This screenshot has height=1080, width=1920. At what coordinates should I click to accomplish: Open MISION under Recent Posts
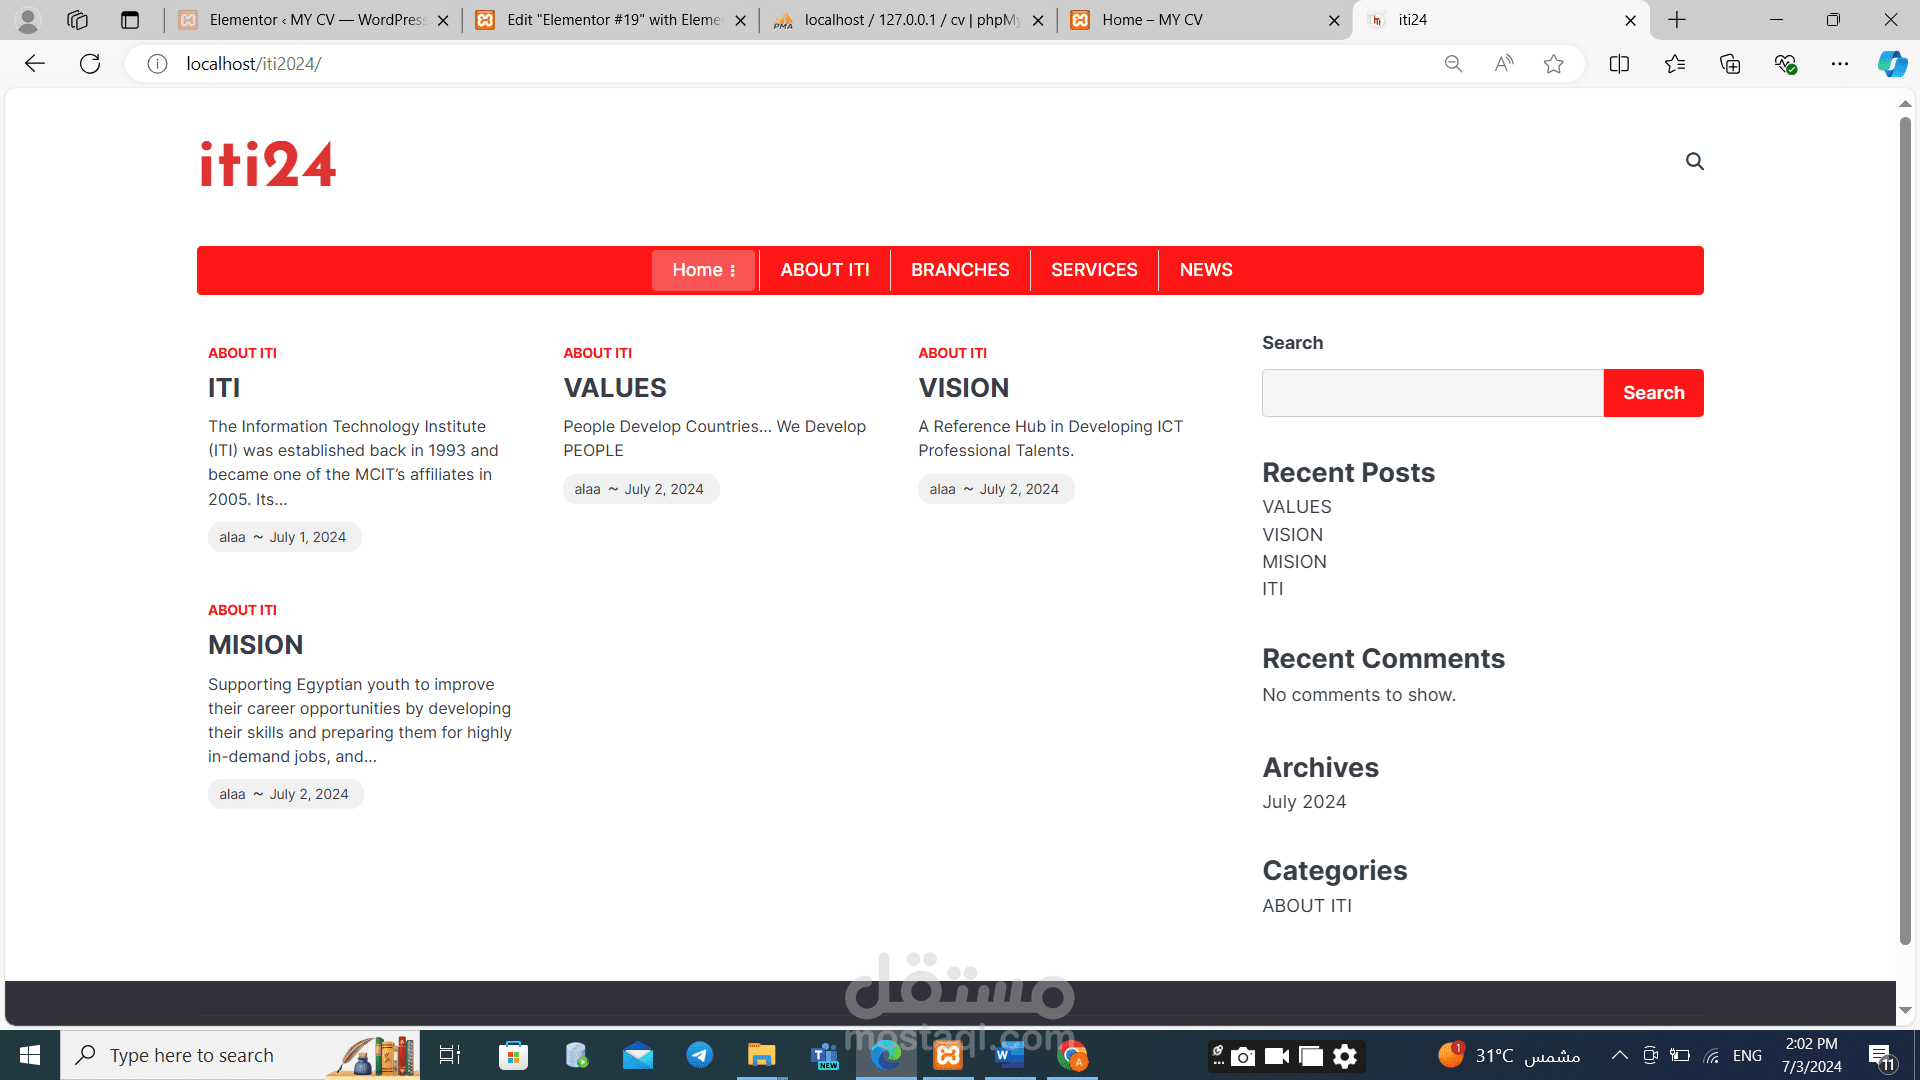pyautogui.click(x=1294, y=562)
